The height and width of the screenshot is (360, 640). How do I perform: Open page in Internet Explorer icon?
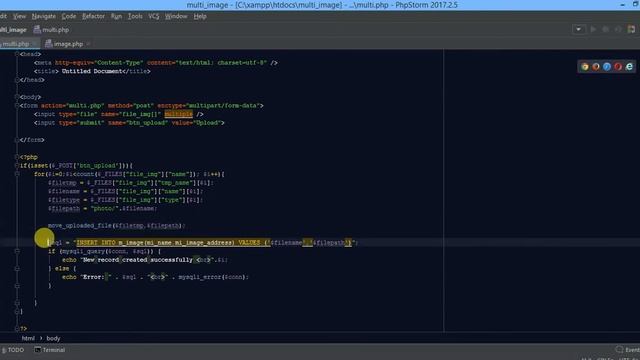point(629,67)
